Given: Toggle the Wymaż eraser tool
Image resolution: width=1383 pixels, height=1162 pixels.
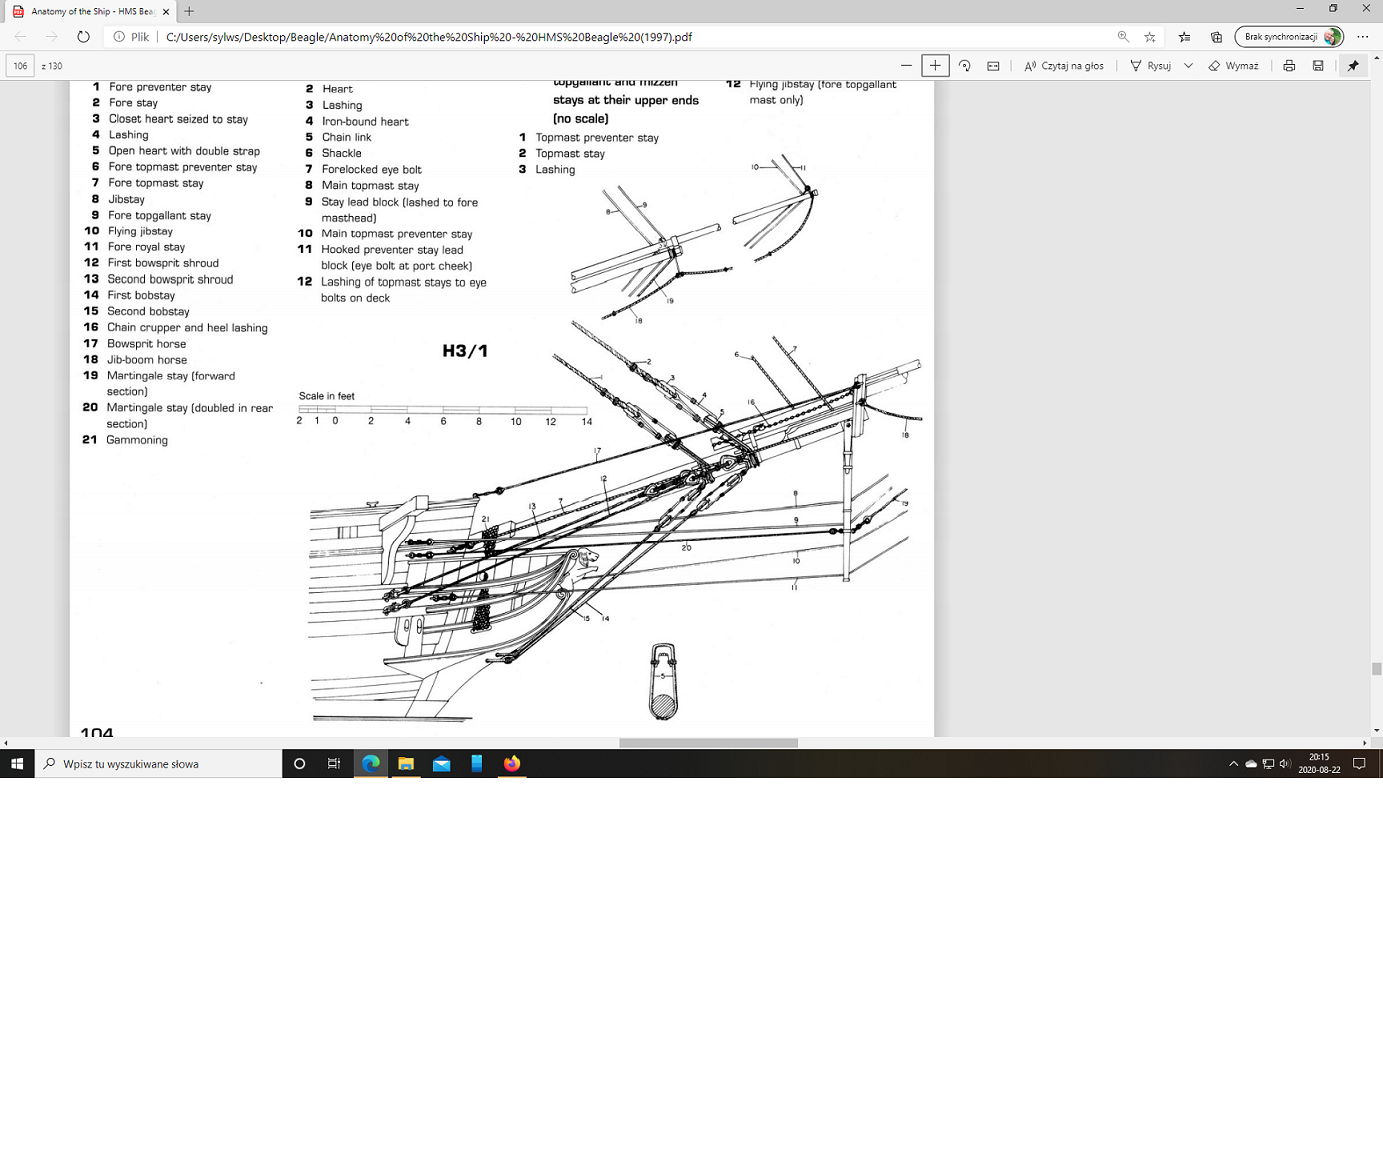Looking at the screenshot, I should 1233,66.
